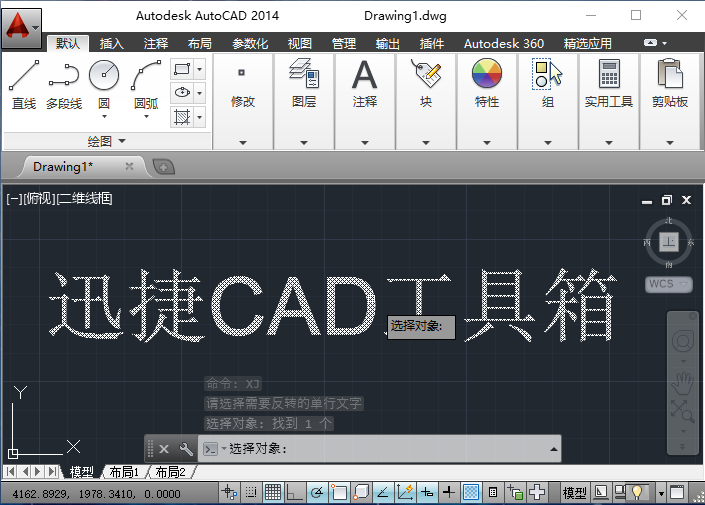Open the Clipboard (剪贴板) panel

[670, 101]
